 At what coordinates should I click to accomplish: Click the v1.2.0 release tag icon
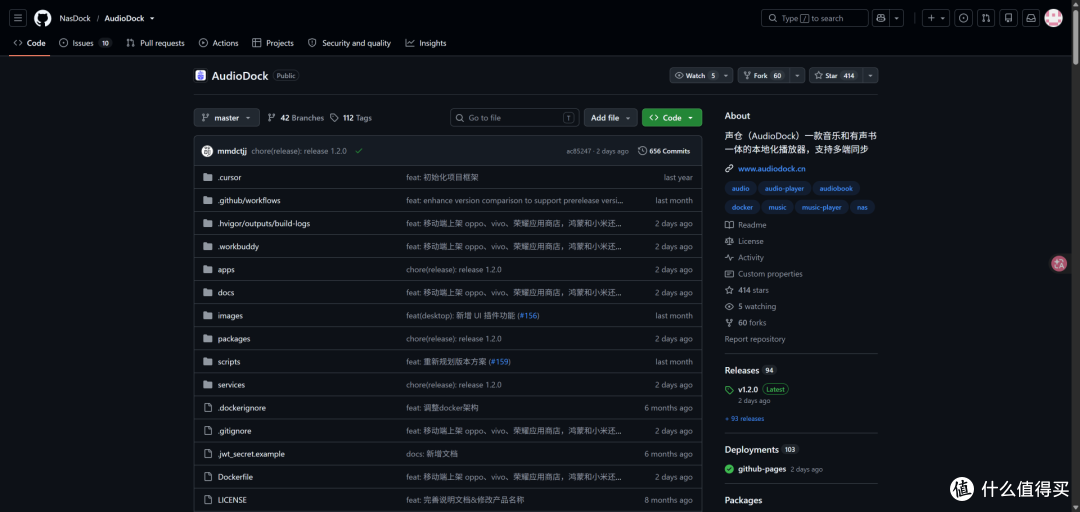tap(729, 390)
